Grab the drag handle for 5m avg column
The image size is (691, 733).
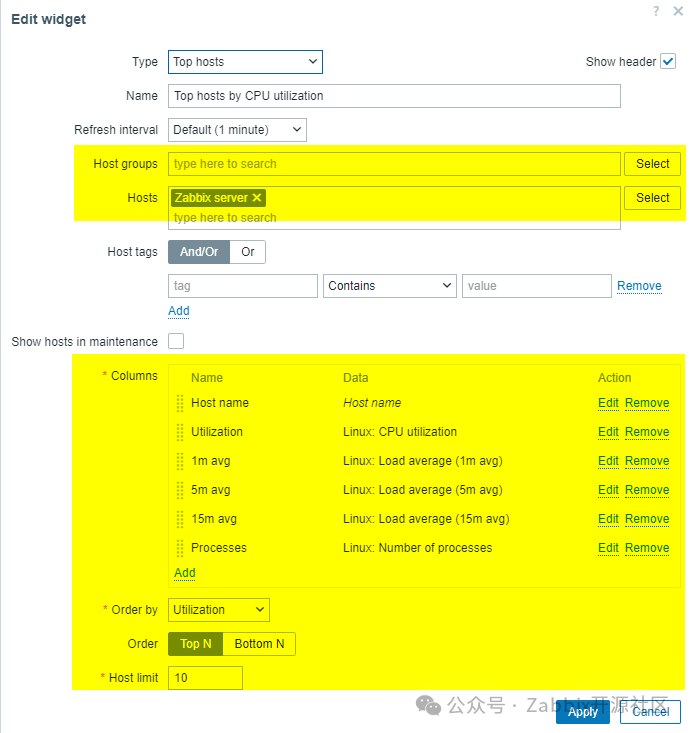point(180,490)
